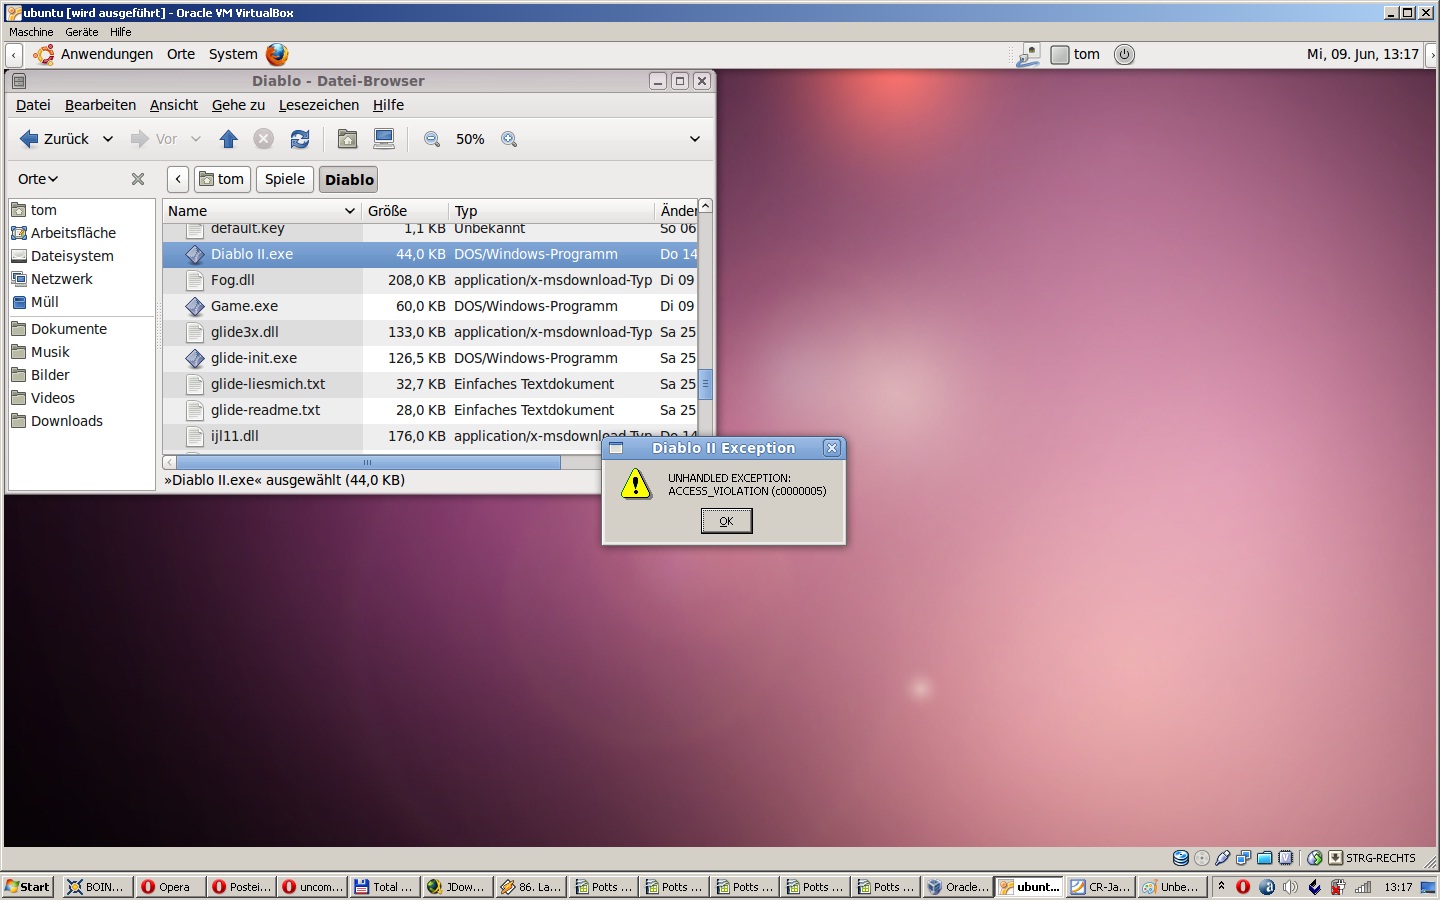
Task: Open the Lesezeichen menu
Action: coord(319,105)
